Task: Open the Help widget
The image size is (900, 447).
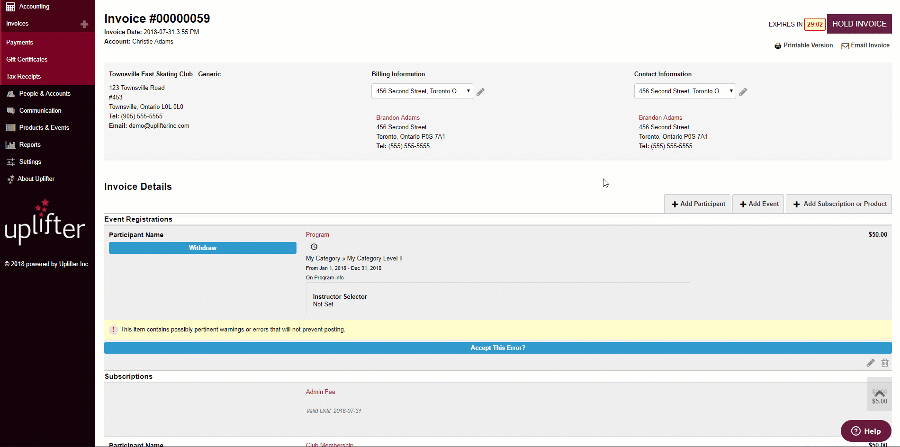Action: (866, 430)
